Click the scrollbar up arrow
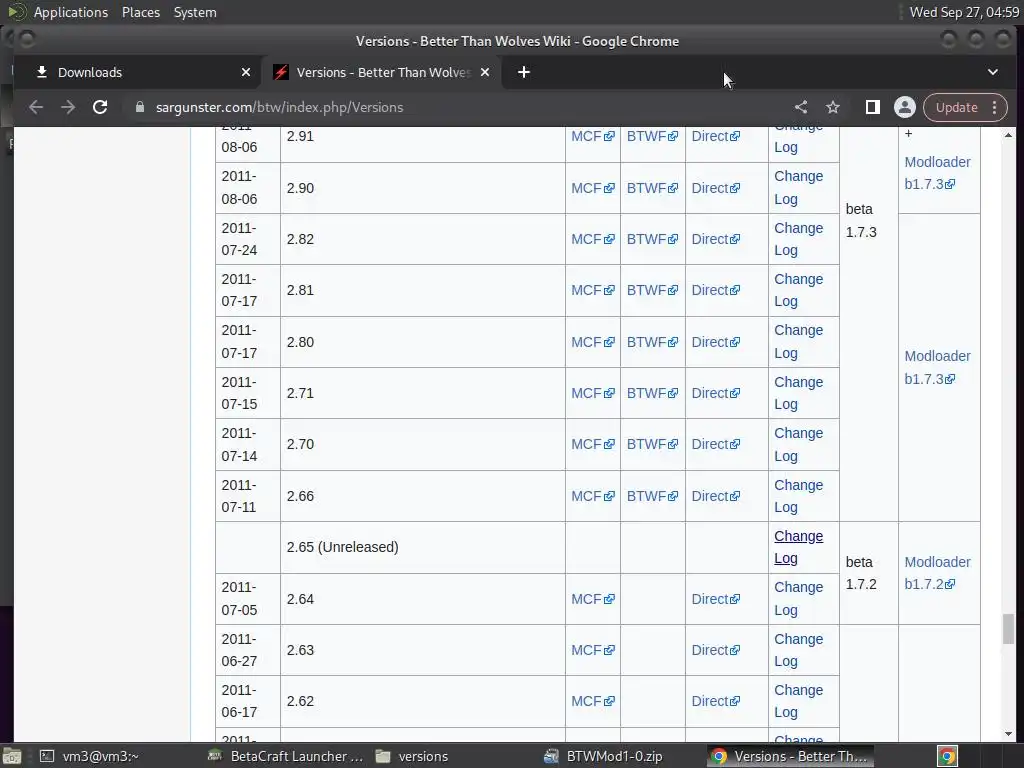1024x768 pixels. click(1008, 135)
